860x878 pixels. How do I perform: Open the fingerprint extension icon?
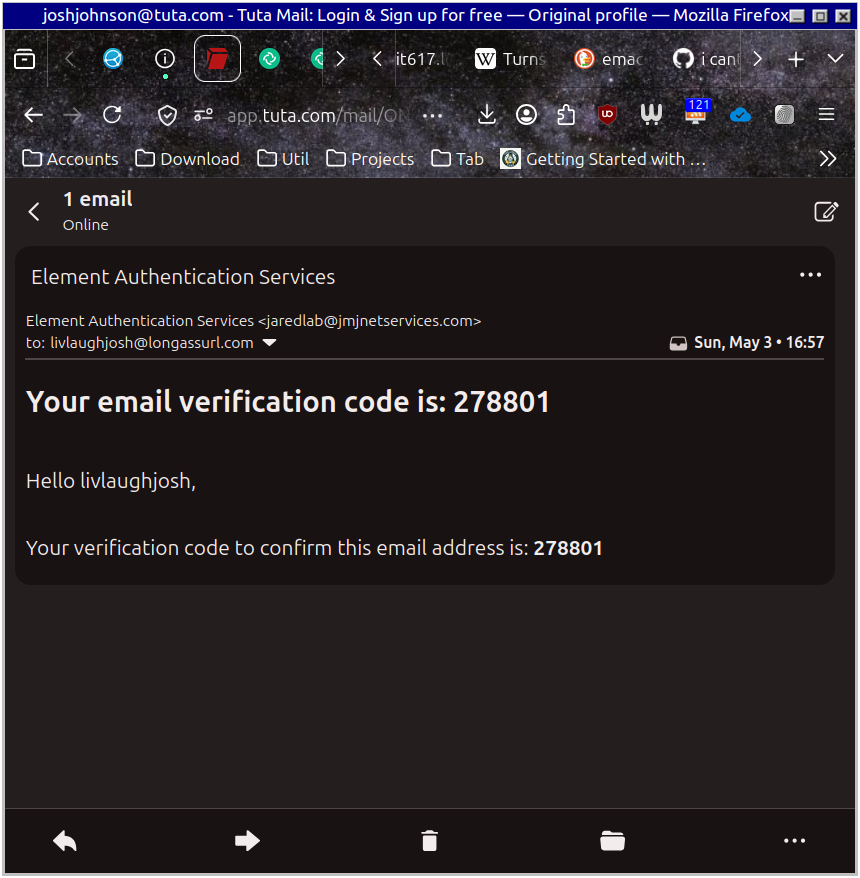pos(784,115)
